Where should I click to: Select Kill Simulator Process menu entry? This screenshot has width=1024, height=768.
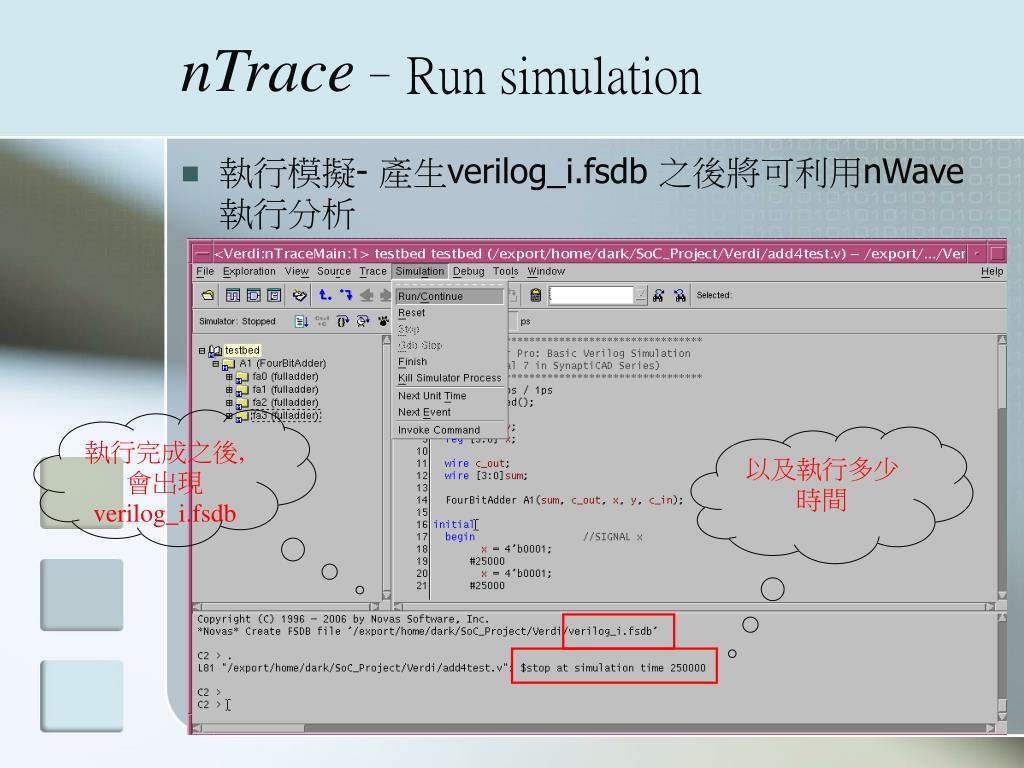click(449, 378)
